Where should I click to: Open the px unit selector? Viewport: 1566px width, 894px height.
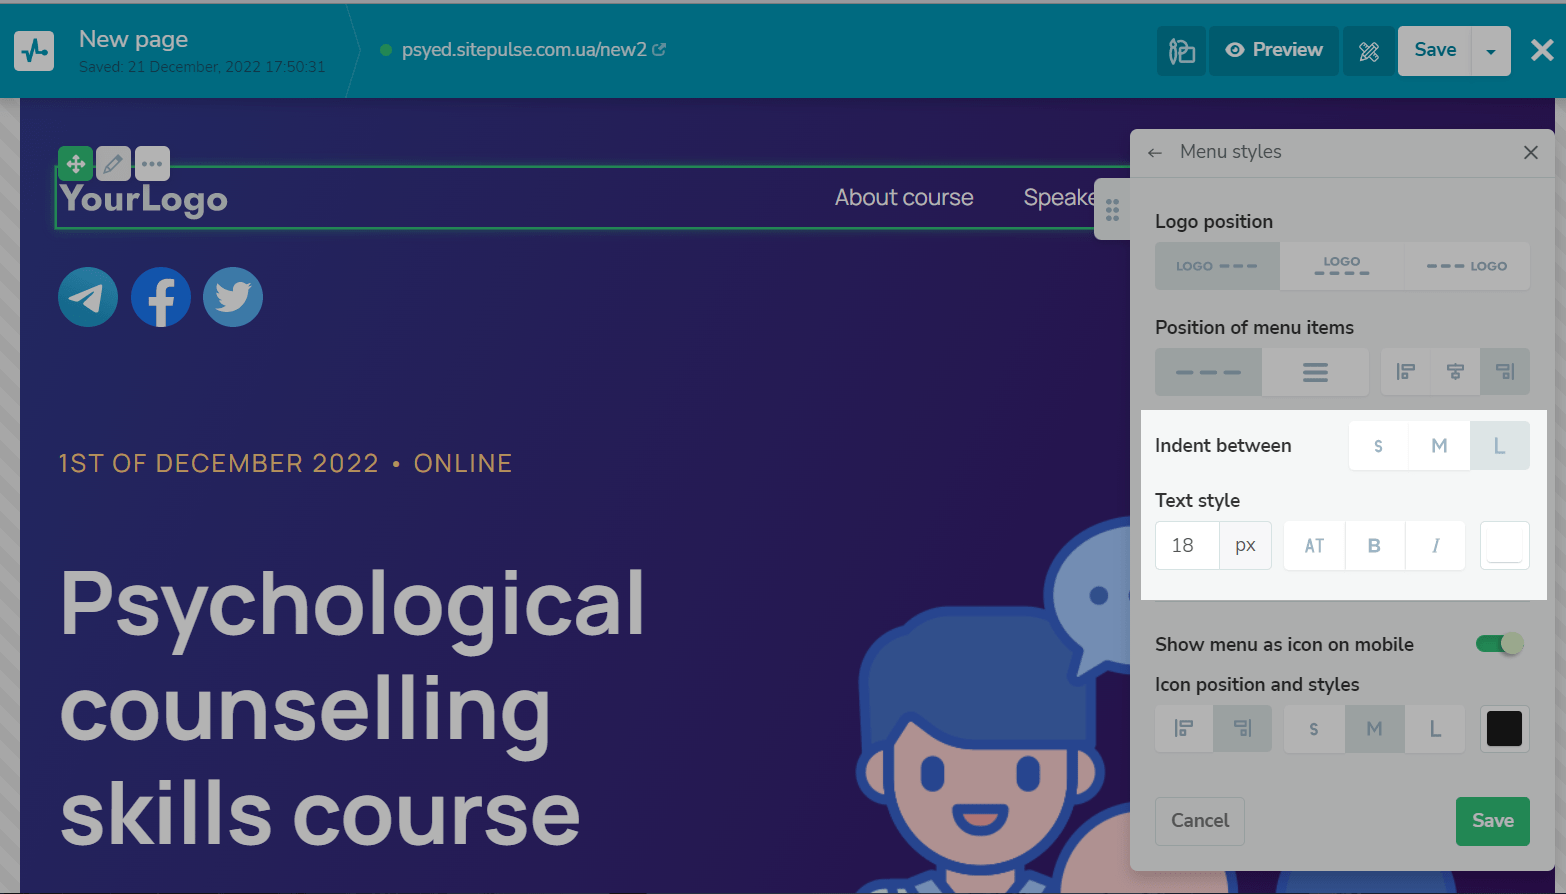1245,546
